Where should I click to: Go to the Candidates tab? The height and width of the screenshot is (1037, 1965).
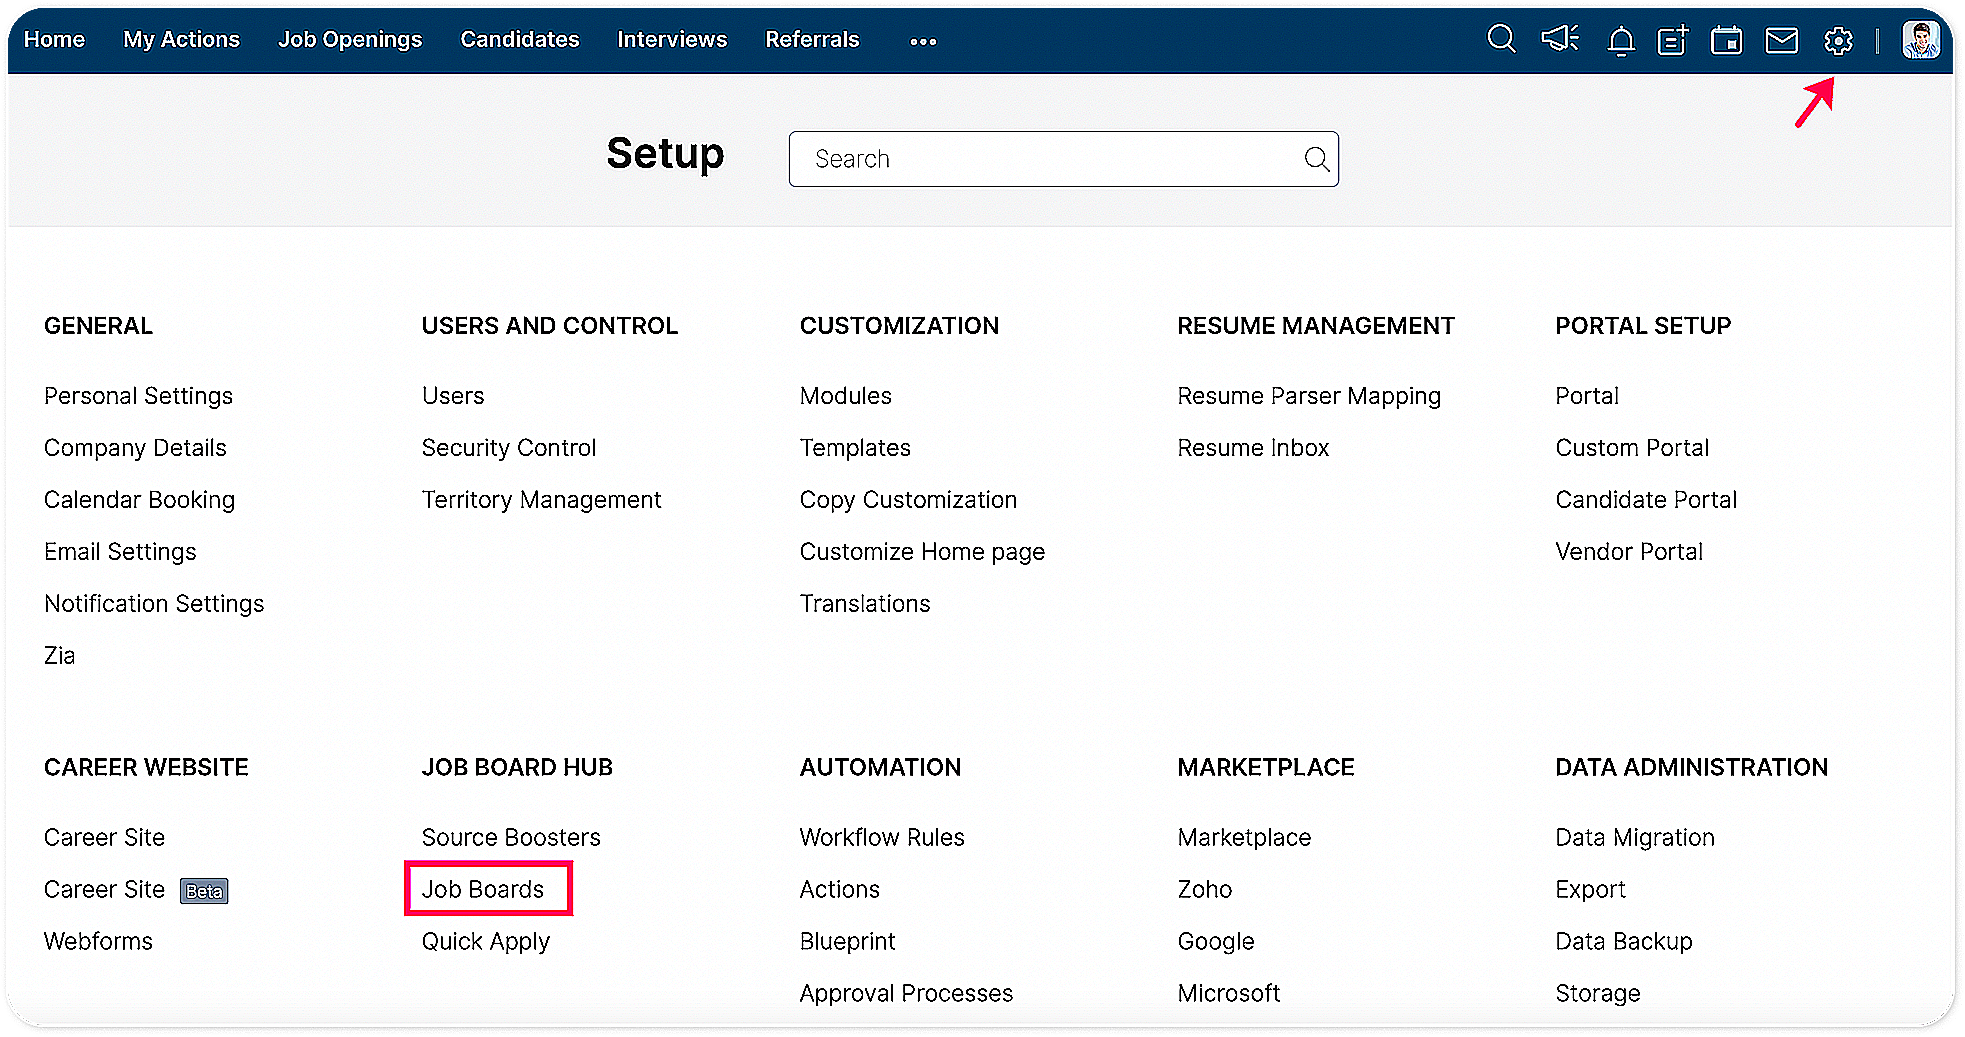pos(519,39)
